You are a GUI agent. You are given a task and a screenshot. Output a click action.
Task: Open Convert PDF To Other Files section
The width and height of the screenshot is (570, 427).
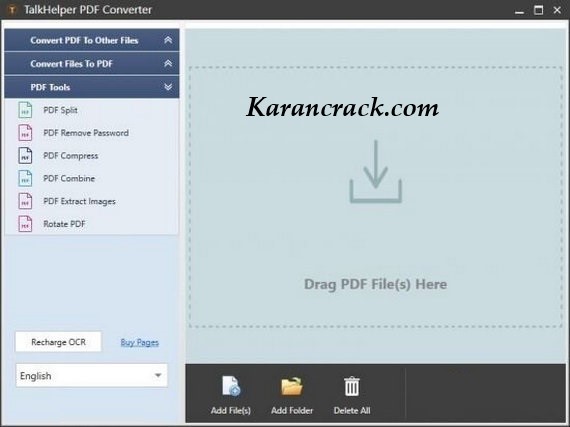tap(92, 40)
